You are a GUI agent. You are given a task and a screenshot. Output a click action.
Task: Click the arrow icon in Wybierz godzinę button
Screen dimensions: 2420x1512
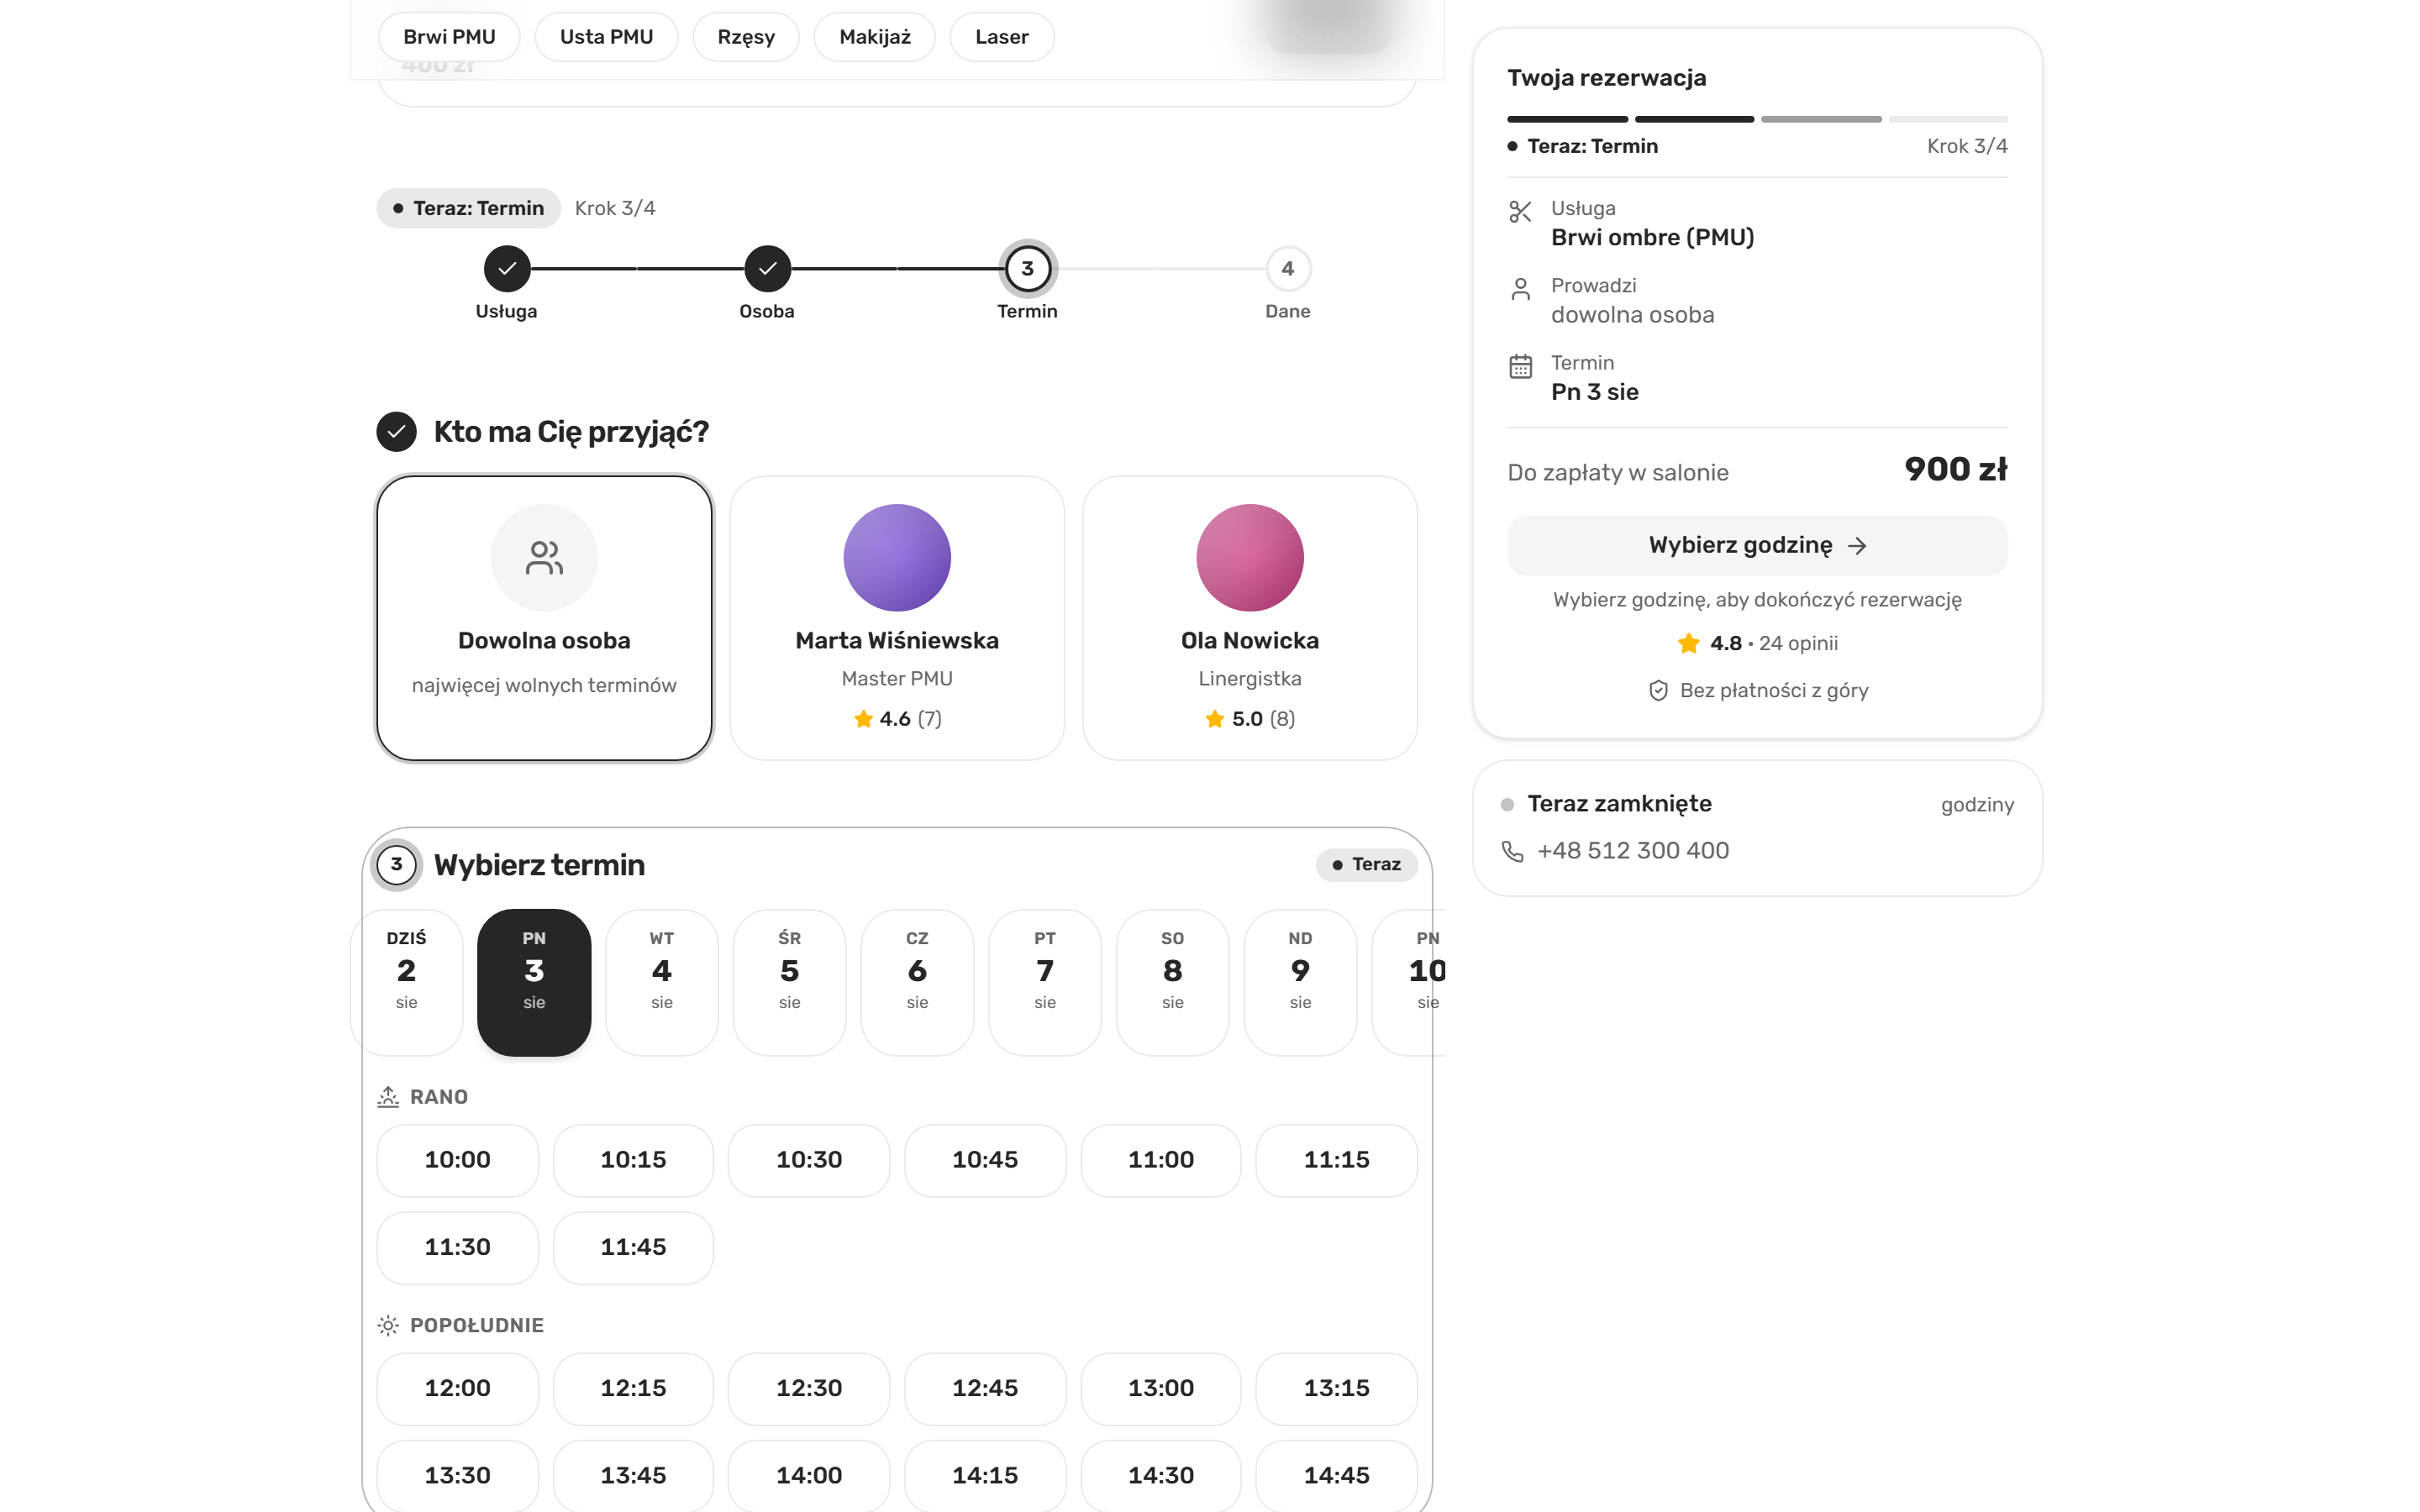(x=1857, y=546)
